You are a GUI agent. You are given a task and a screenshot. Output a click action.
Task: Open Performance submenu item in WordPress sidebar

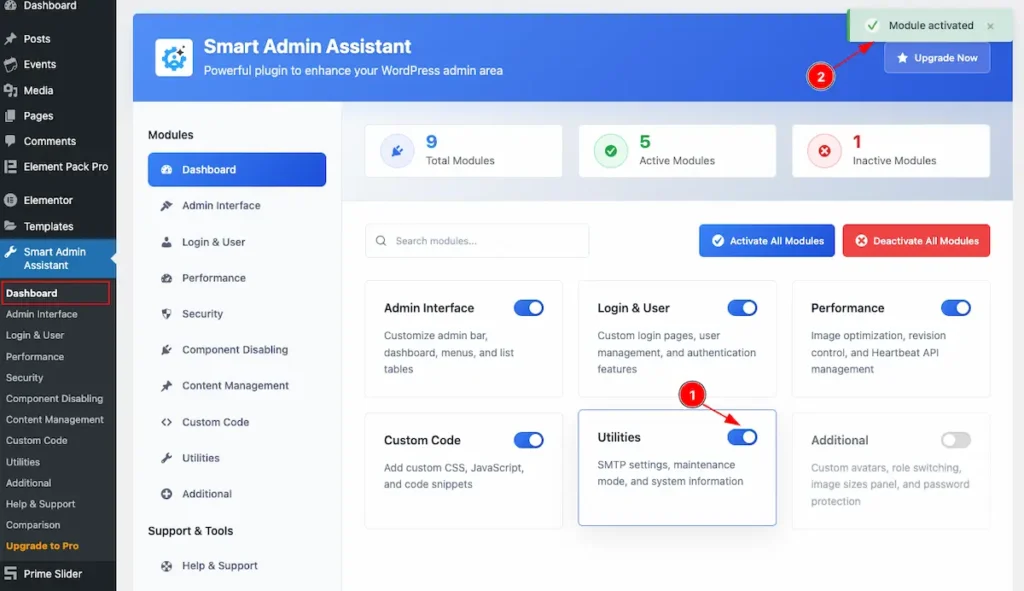click(x=35, y=357)
